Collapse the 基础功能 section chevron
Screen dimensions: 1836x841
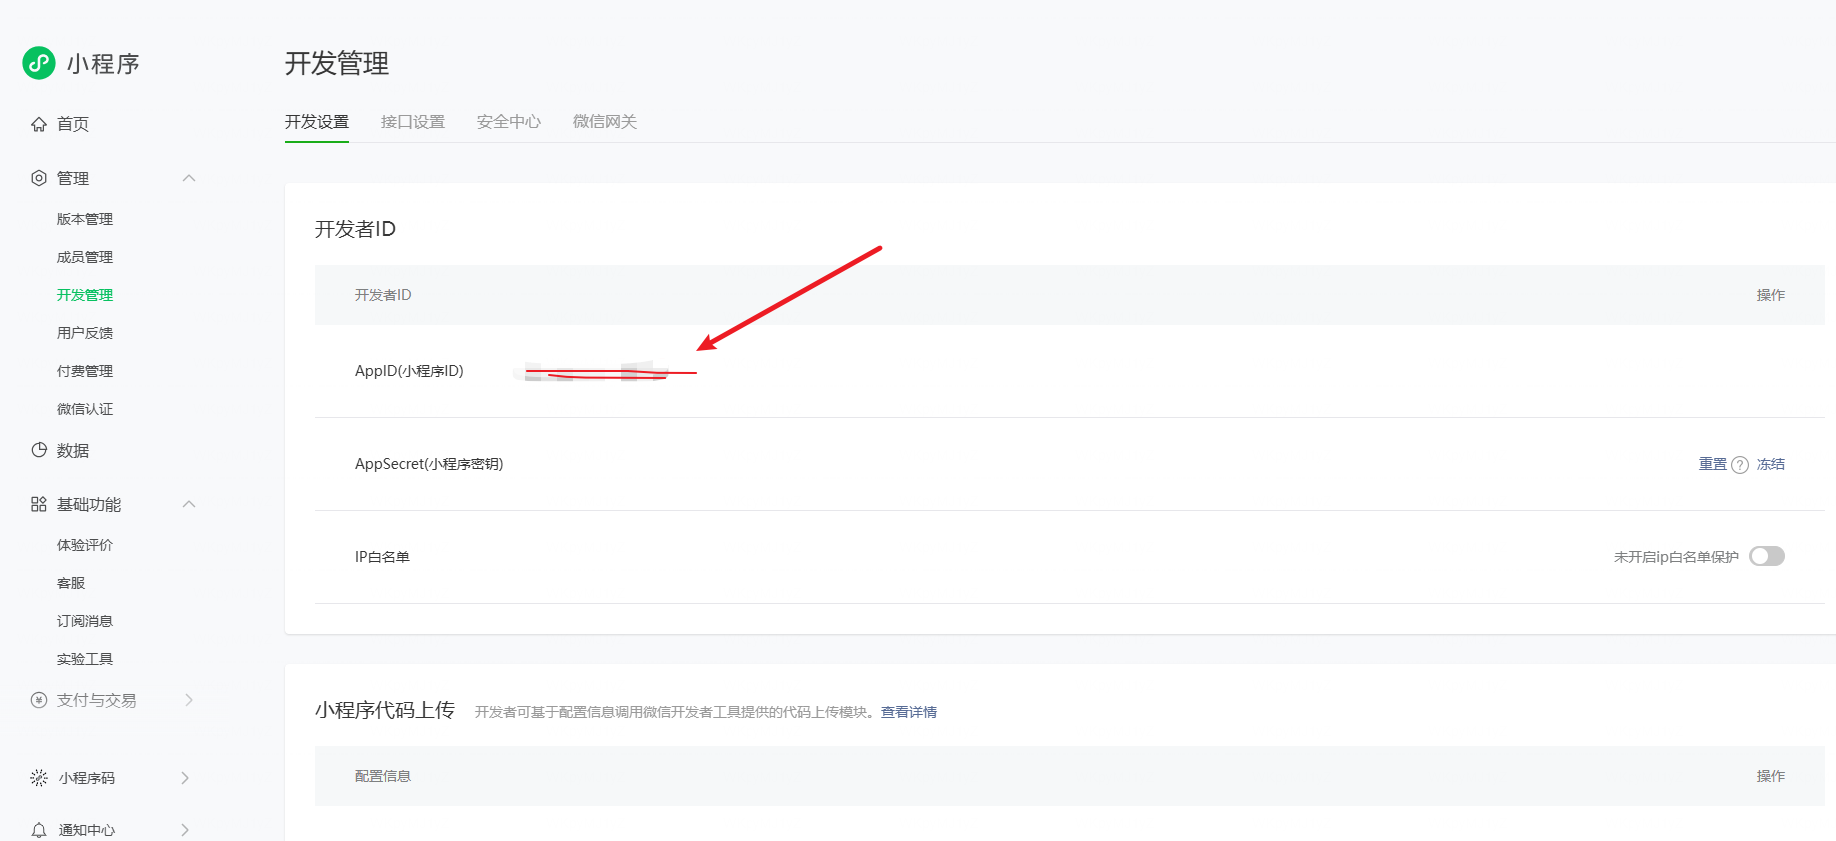point(189,504)
